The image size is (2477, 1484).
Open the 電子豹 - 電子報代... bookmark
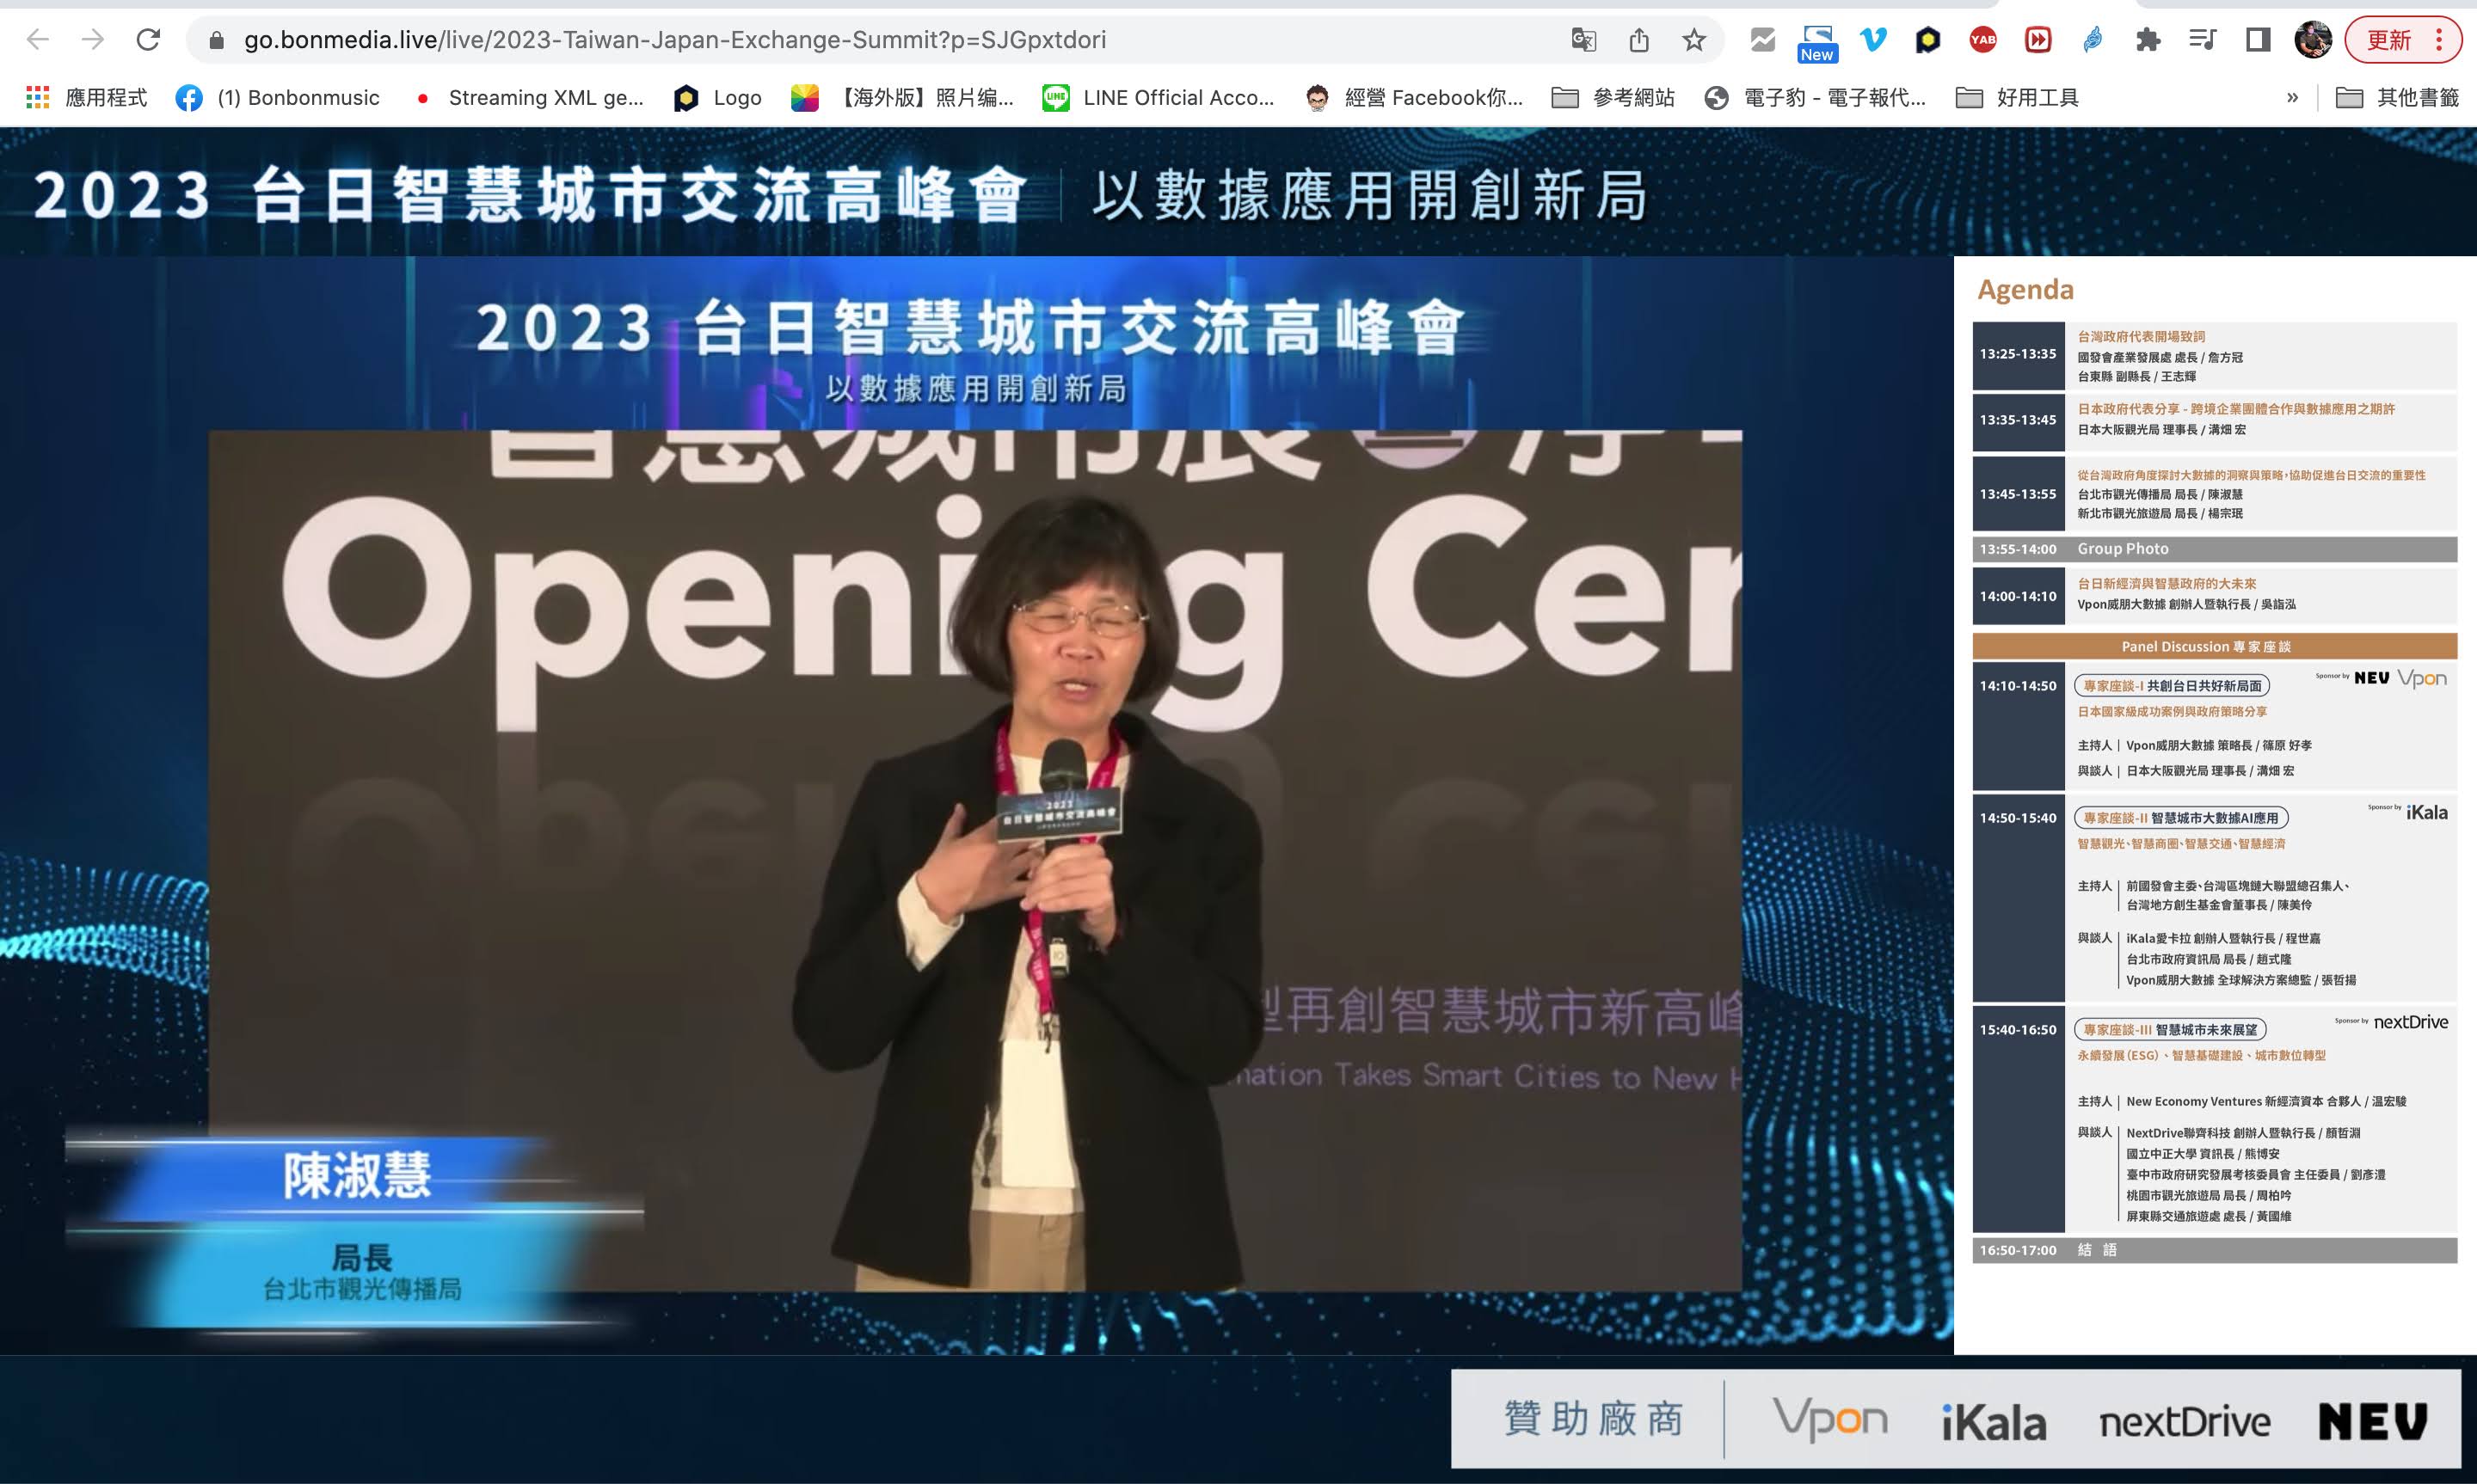1815,98
